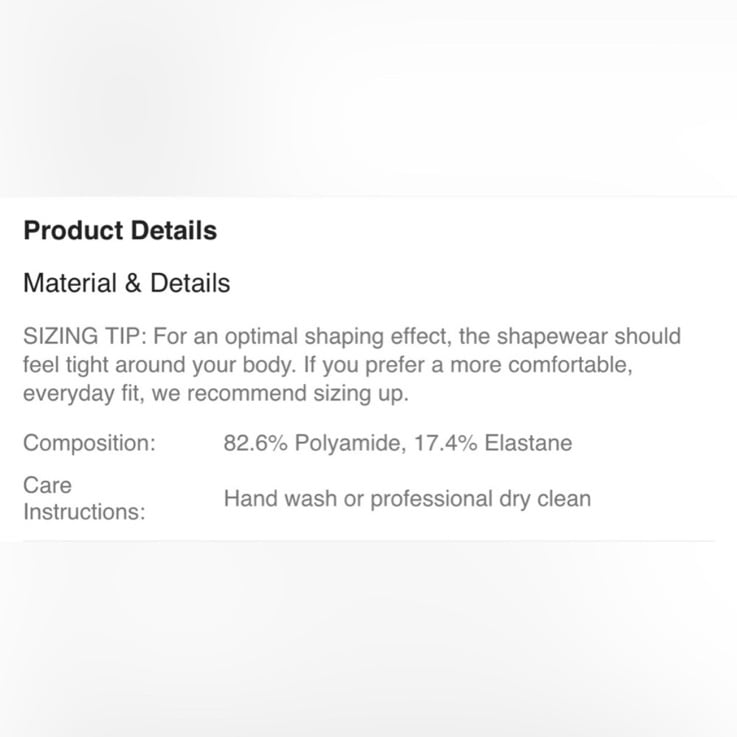This screenshot has width=737, height=737.
Task: Click the ampersand in Material & Details
Action: (x=133, y=283)
